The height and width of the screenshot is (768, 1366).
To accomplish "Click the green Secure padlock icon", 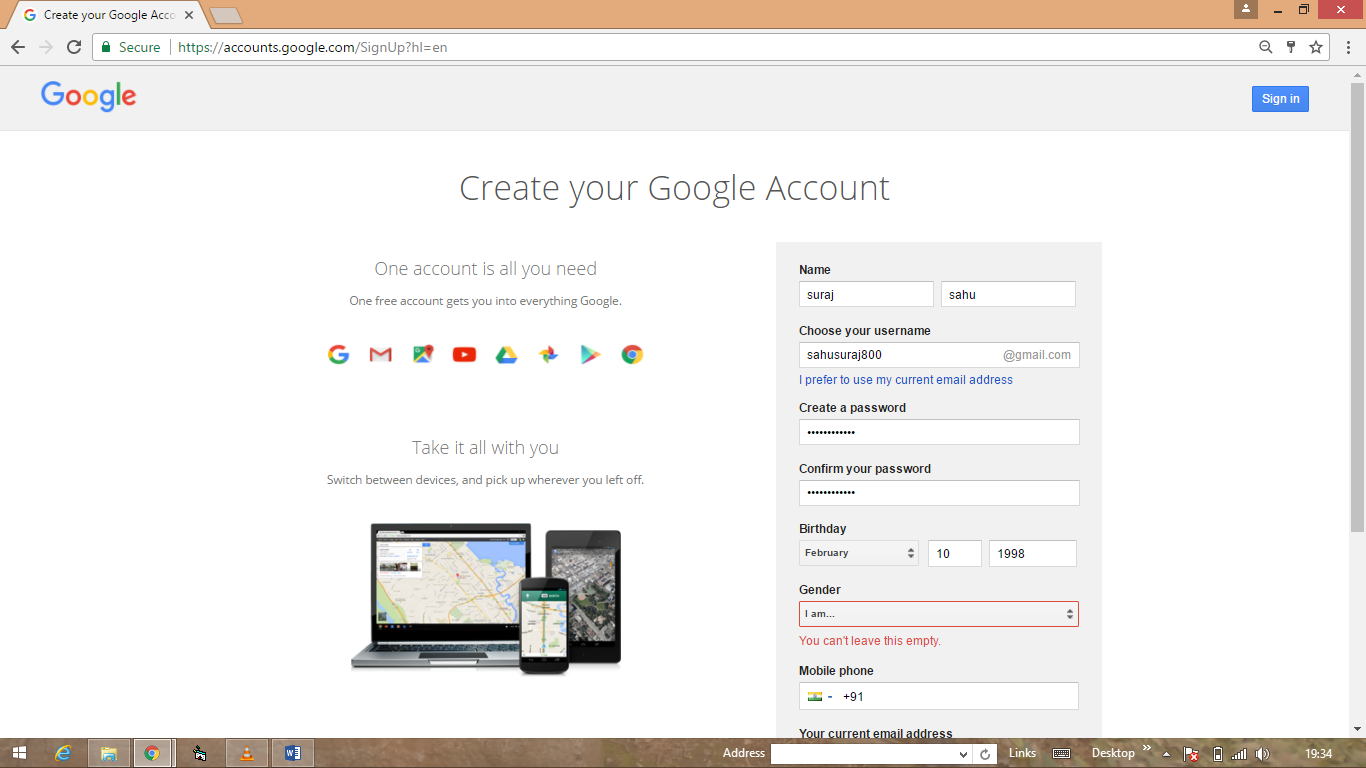I will tap(107, 47).
